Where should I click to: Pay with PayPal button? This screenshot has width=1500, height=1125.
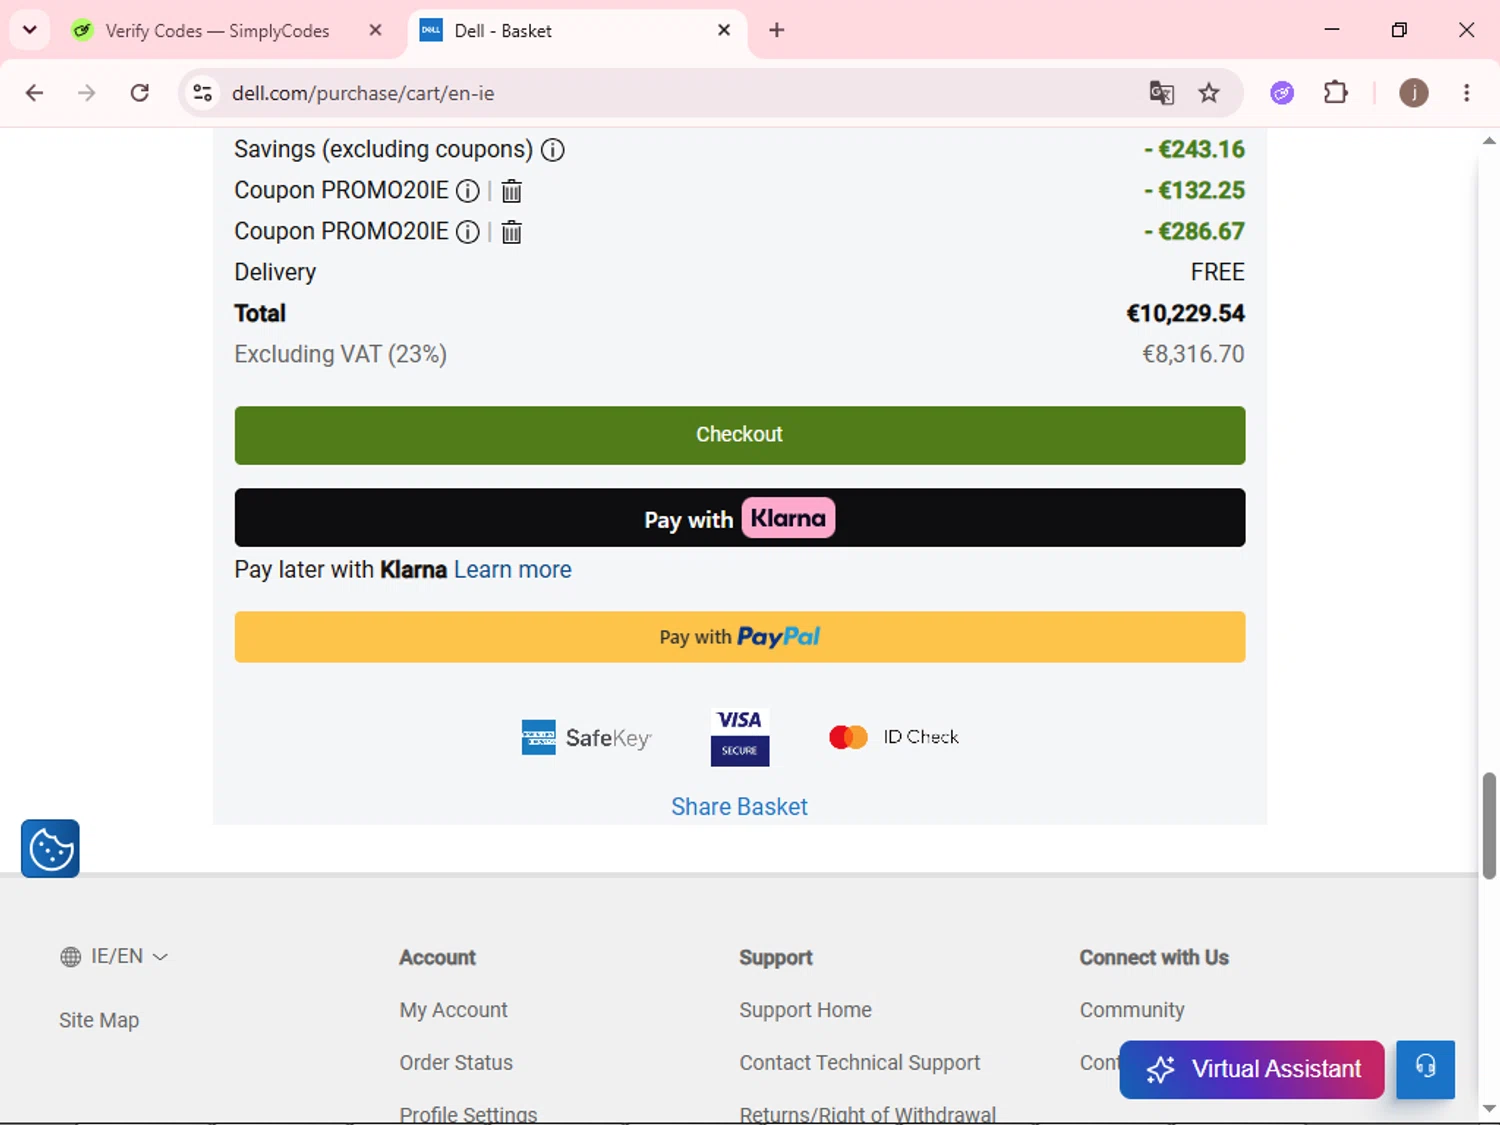(740, 637)
